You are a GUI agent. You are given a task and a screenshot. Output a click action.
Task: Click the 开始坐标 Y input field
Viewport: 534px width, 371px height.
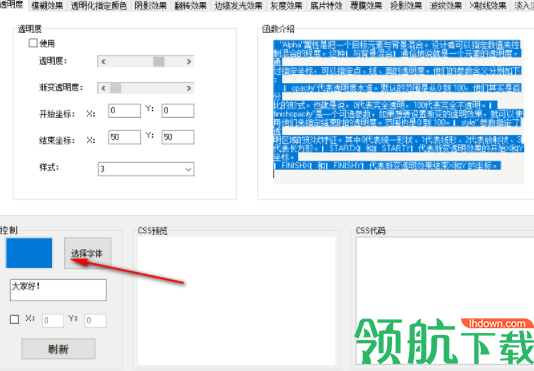pyautogui.click(x=178, y=111)
